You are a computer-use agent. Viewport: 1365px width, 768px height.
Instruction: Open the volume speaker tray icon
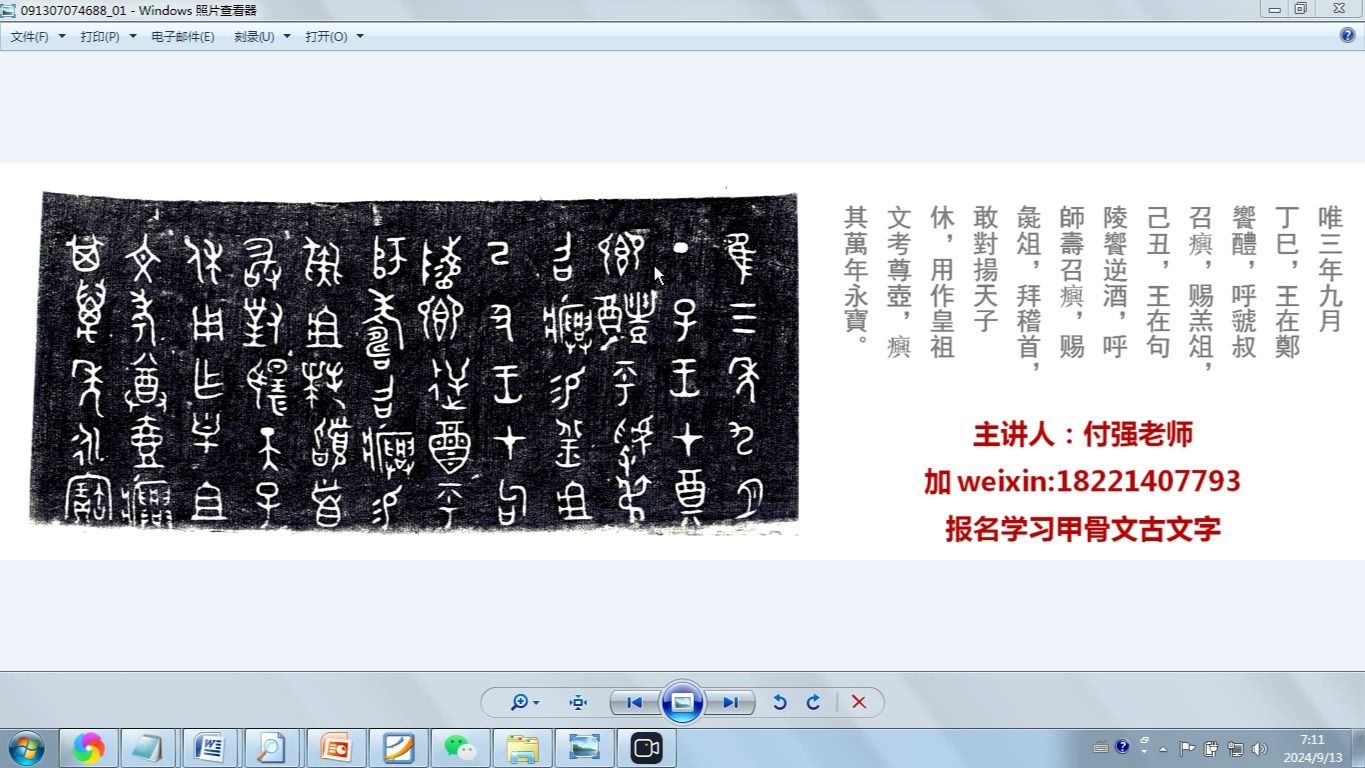click(1259, 748)
